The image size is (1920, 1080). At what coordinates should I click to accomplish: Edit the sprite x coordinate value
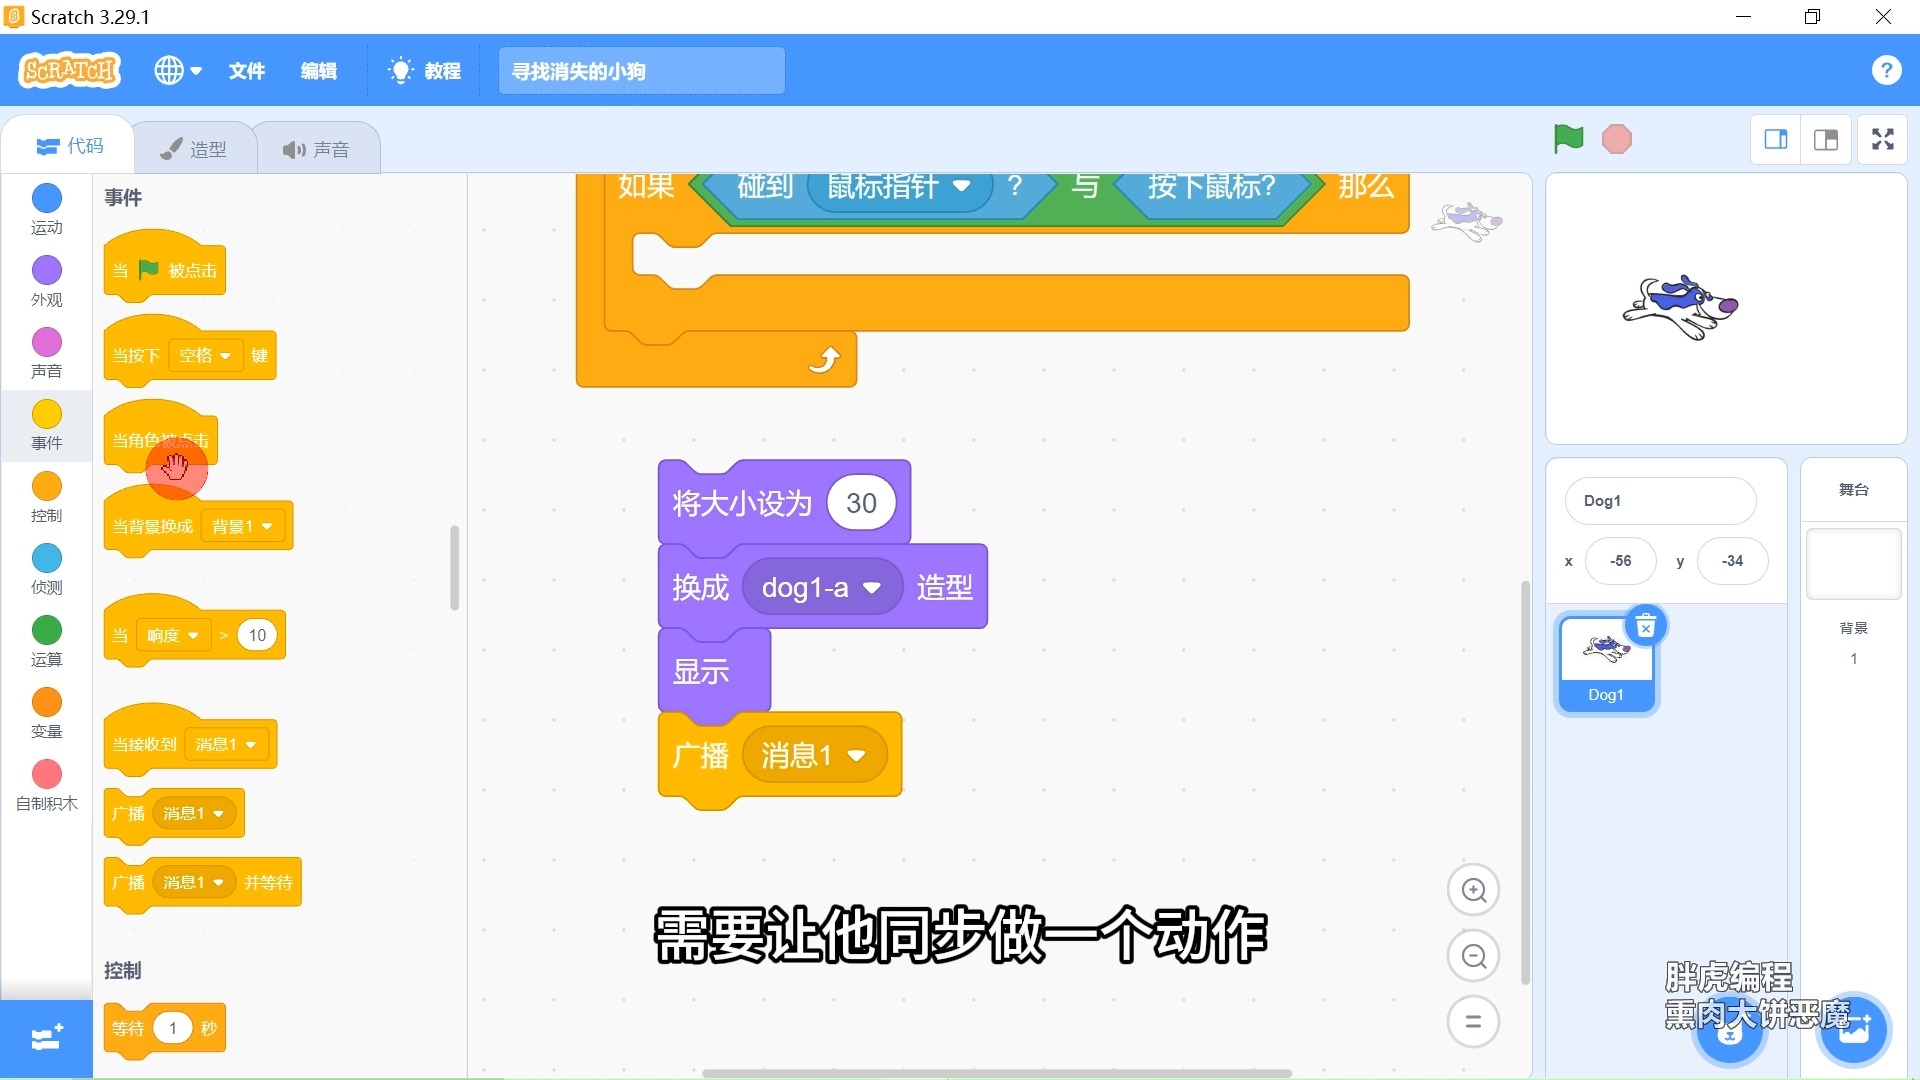tap(1620, 561)
